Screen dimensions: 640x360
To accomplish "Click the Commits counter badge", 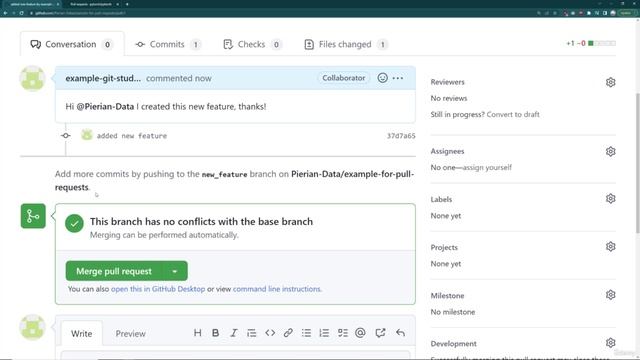I will click(x=196, y=44).
